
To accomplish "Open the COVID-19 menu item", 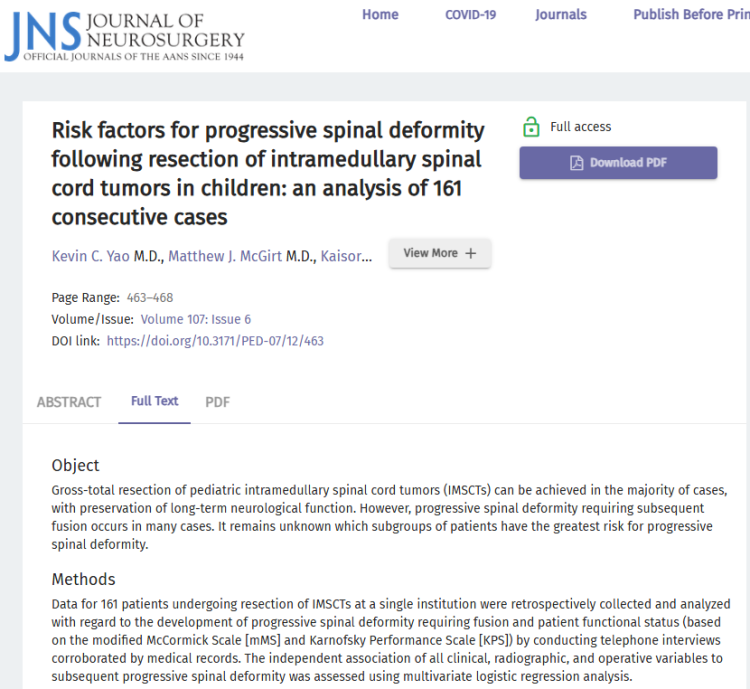I will (470, 15).
